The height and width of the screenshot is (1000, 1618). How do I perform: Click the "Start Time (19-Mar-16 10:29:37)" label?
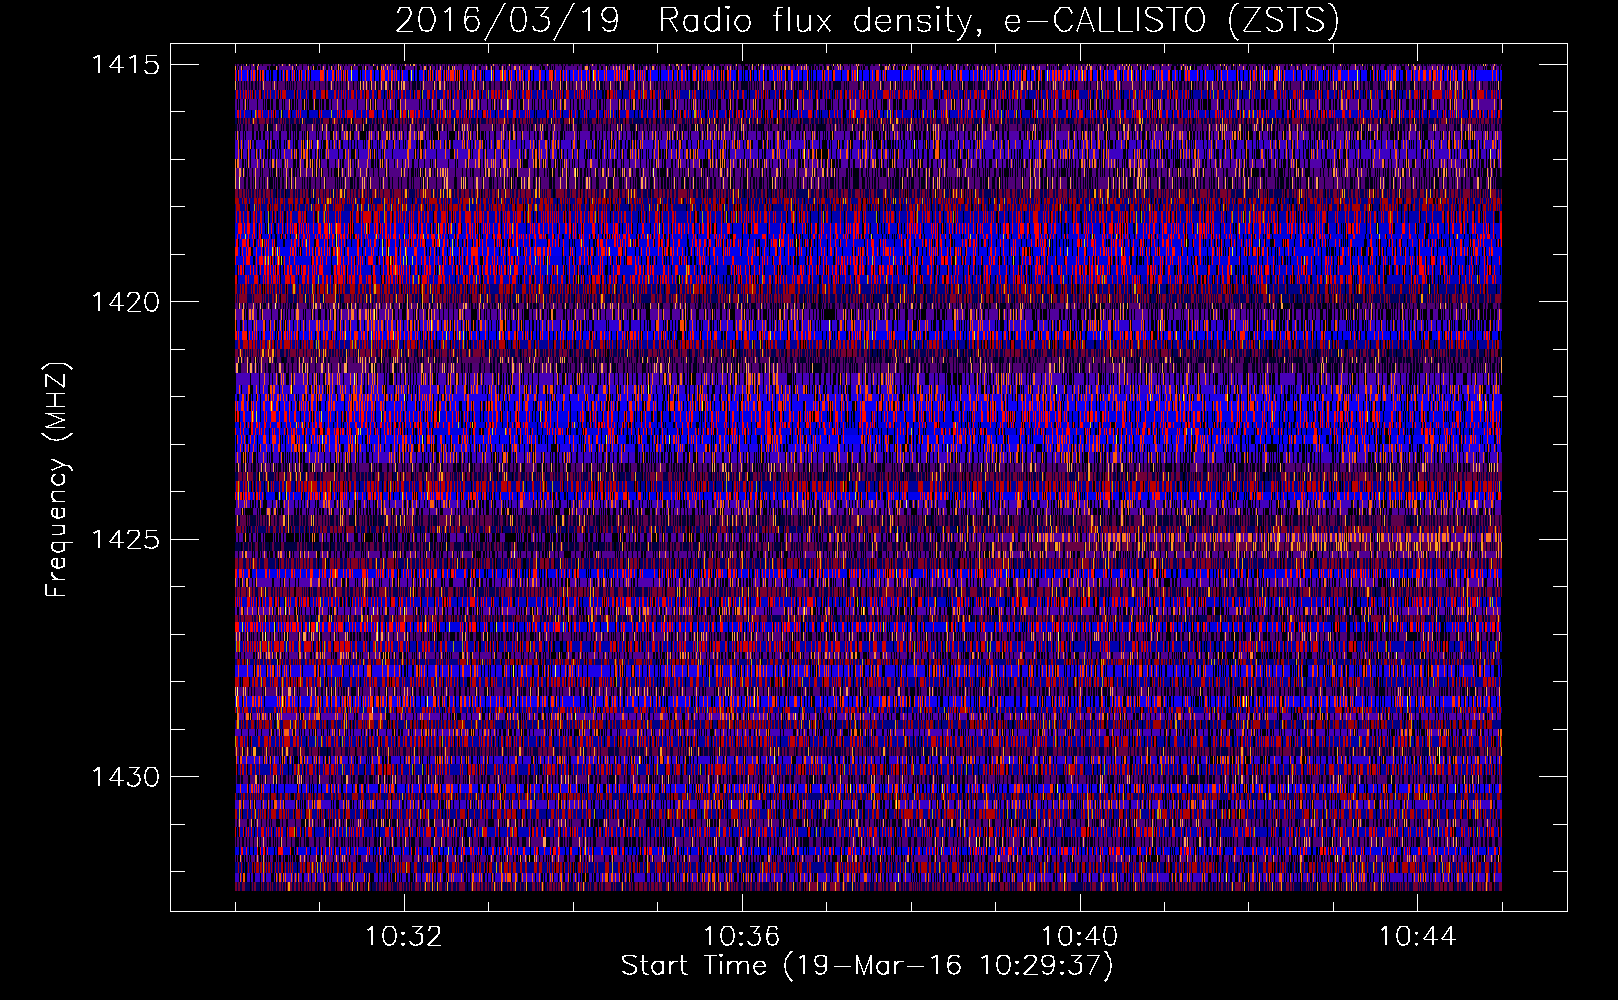click(x=867, y=966)
